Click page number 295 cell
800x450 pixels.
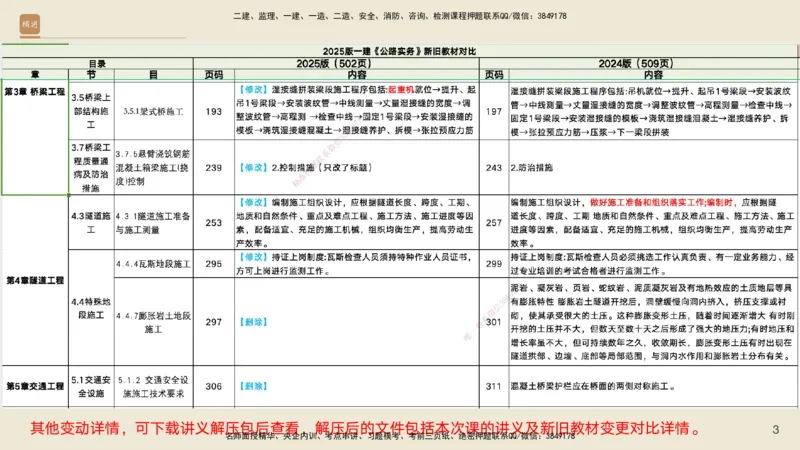click(x=214, y=264)
